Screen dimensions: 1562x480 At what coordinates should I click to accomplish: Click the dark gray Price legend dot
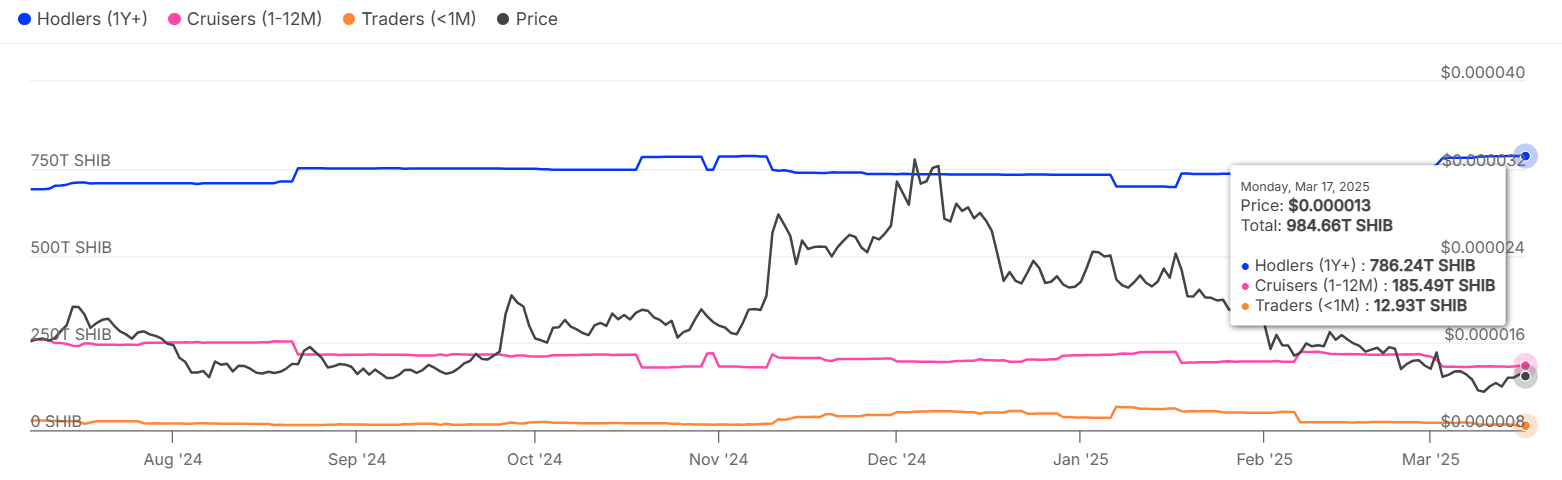click(503, 19)
